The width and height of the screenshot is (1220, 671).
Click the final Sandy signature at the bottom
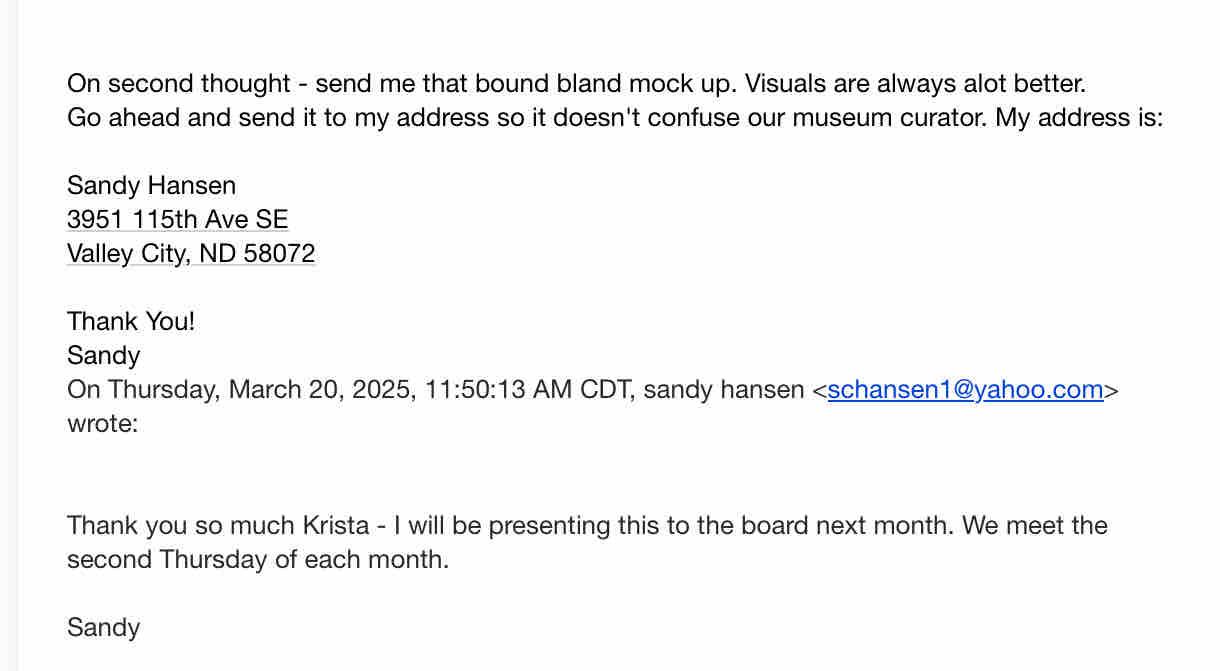pyautogui.click(x=103, y=628)
